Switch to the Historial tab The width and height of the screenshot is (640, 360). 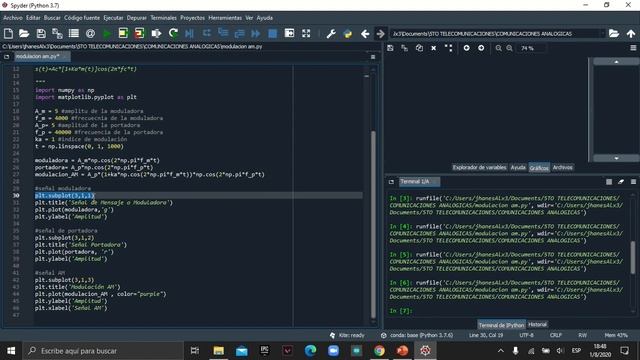(537, 324)
